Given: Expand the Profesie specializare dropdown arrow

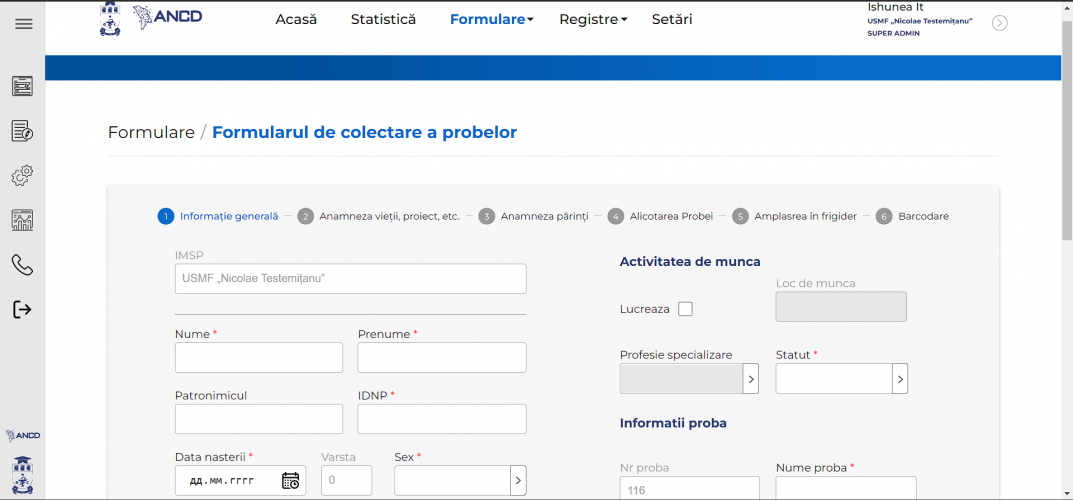Looking at the screenshot, I should 751,378.
